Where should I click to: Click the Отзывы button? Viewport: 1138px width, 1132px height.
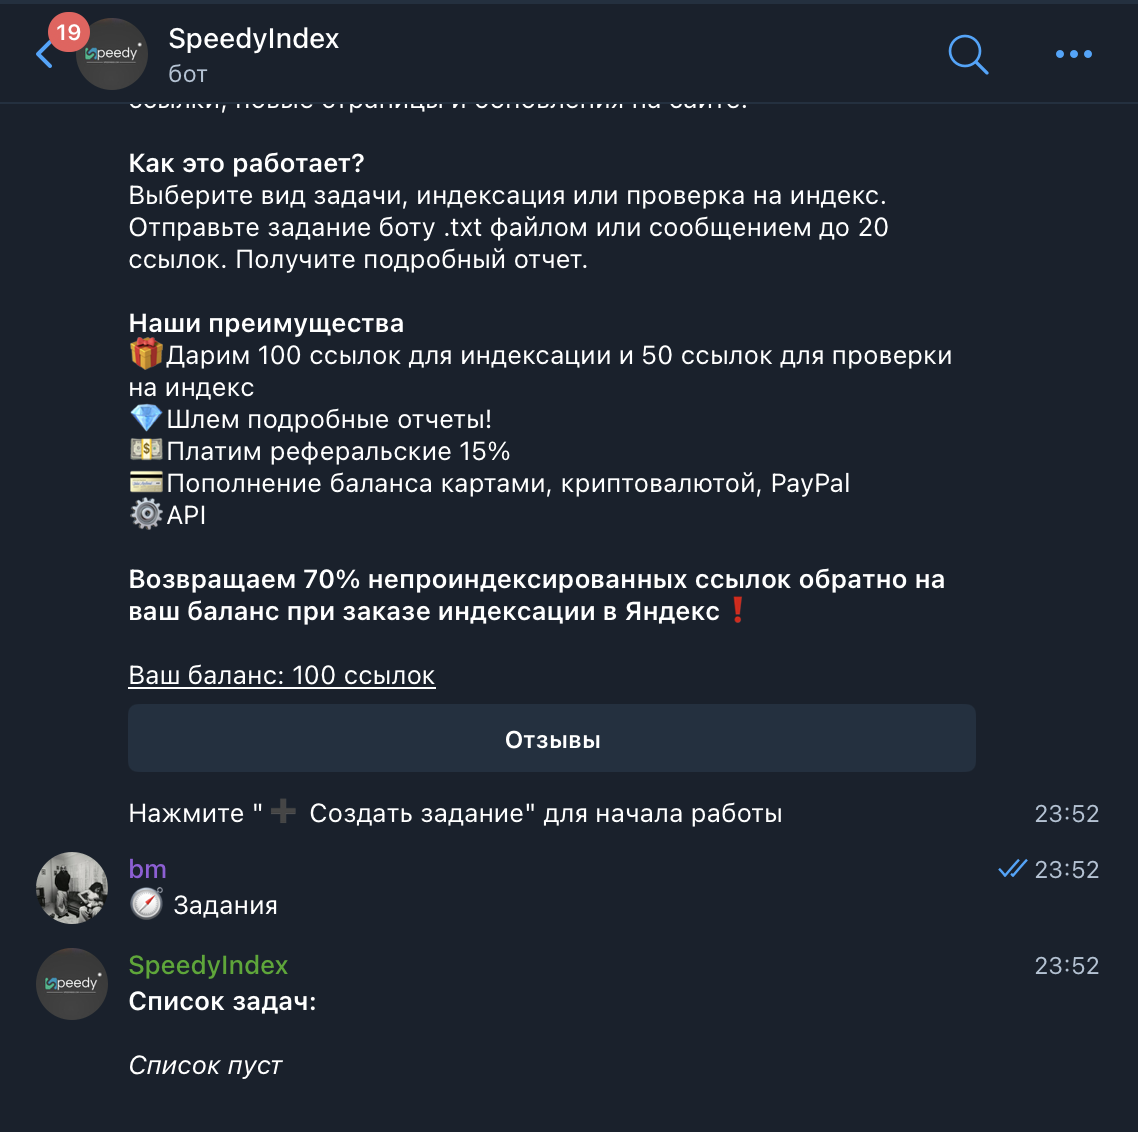(552, 738)
